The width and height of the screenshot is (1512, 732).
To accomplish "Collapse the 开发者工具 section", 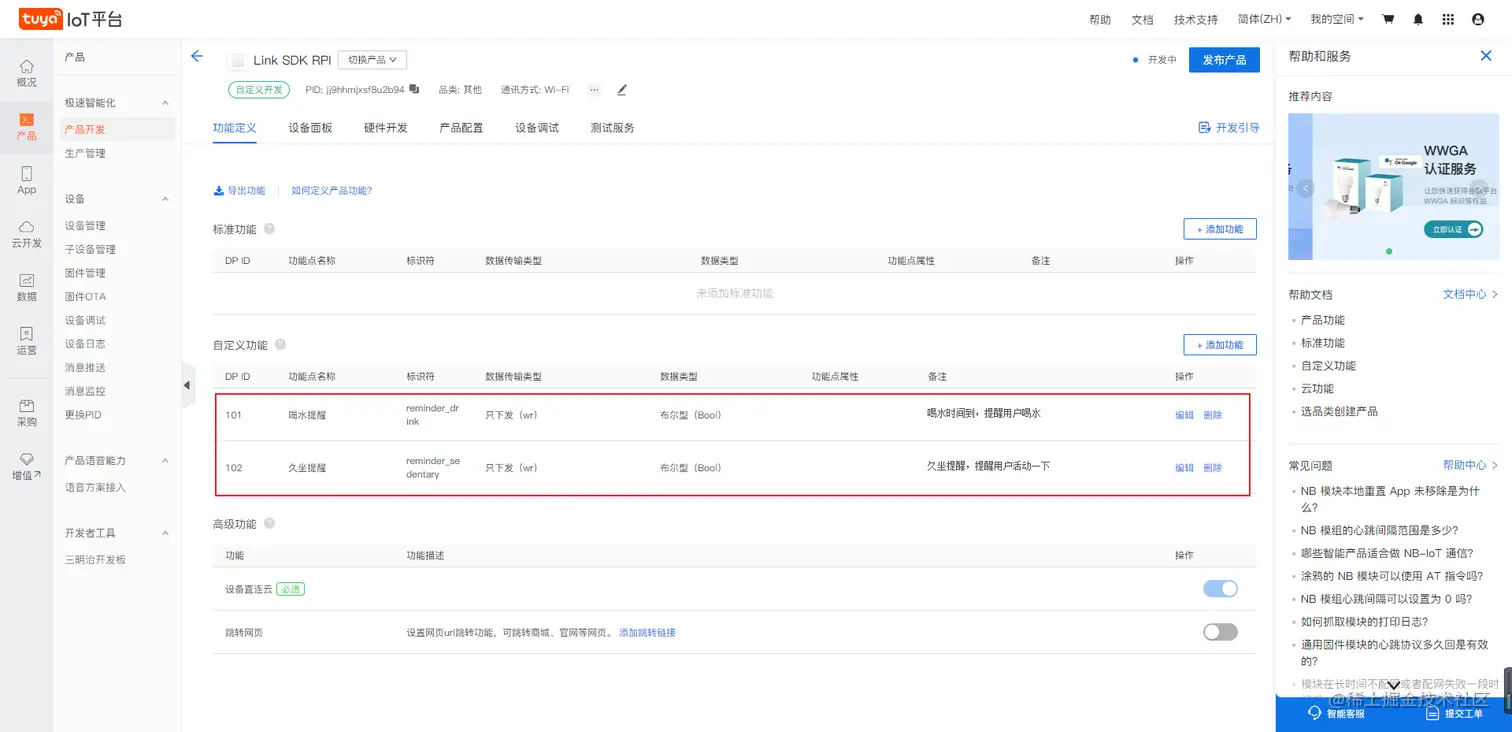I will click(x=165, y=533).
